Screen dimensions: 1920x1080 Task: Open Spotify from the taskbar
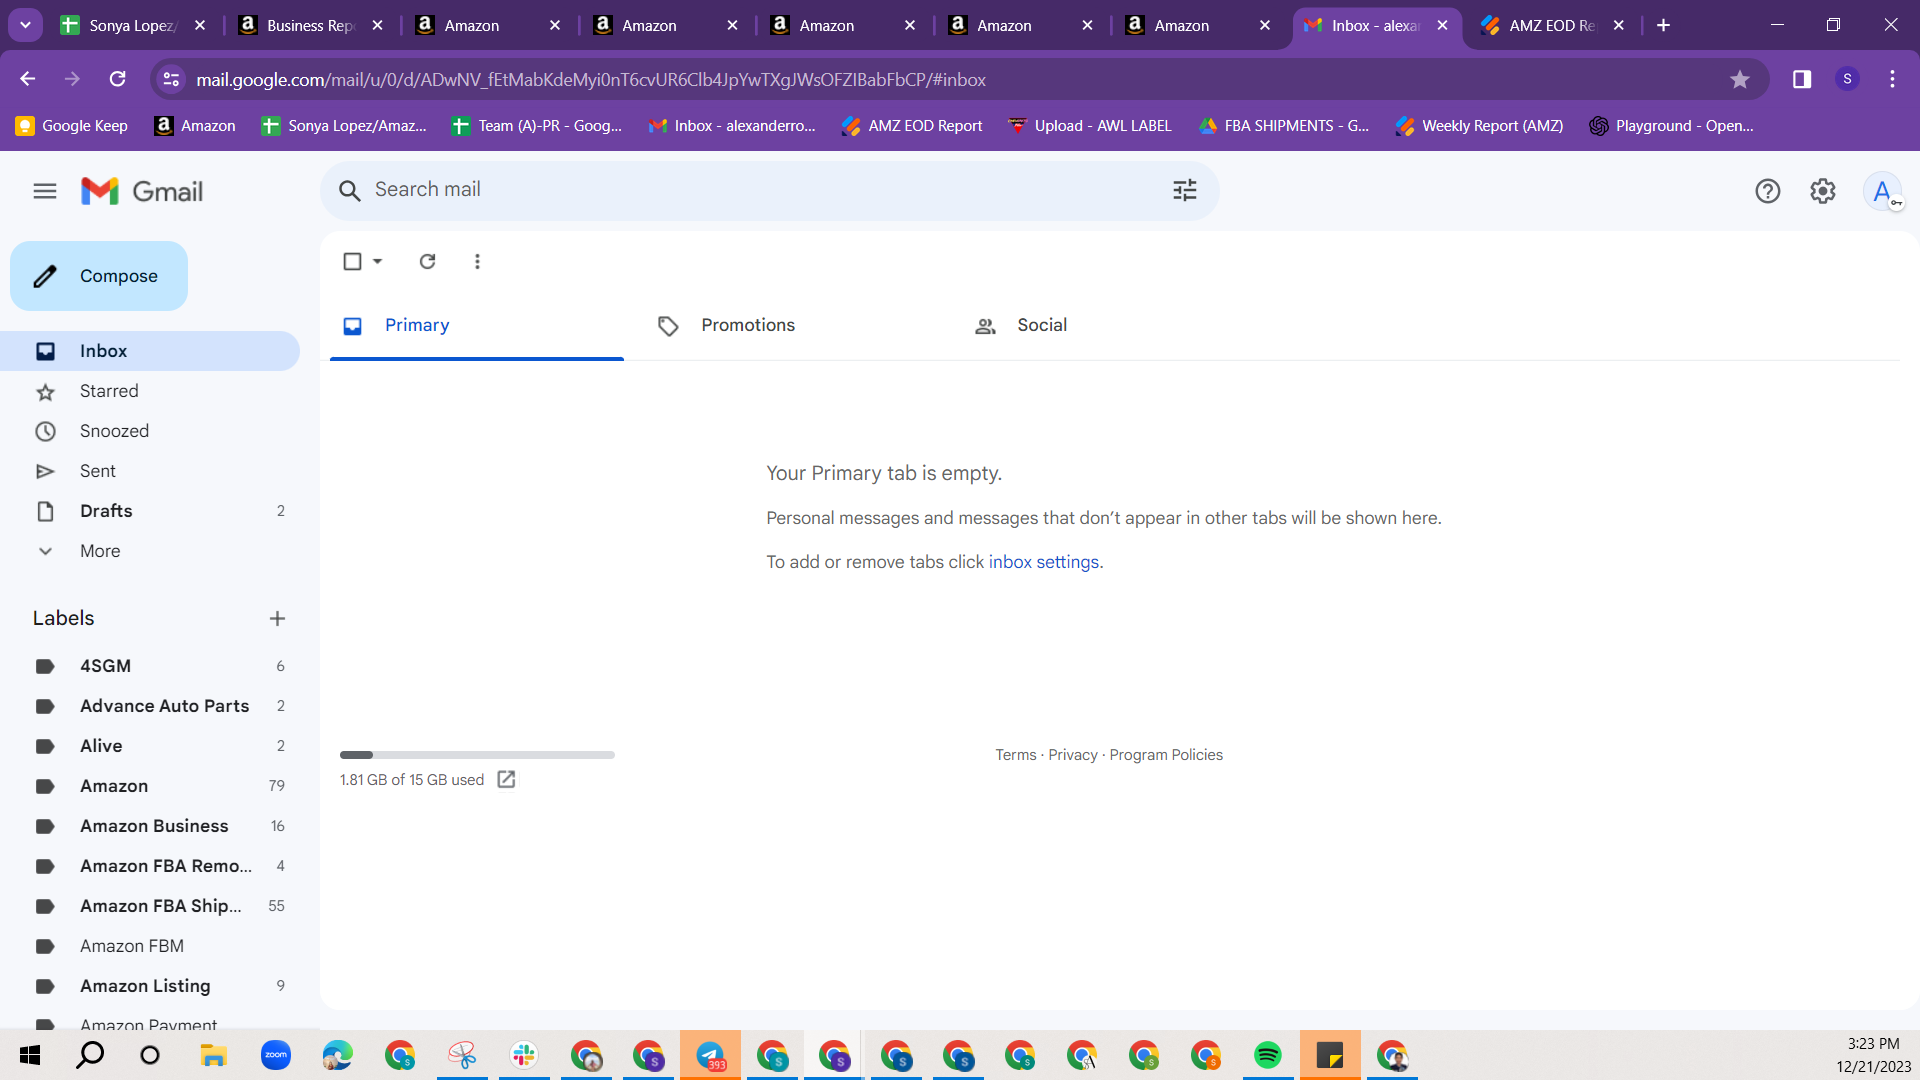point(1268,1055)
